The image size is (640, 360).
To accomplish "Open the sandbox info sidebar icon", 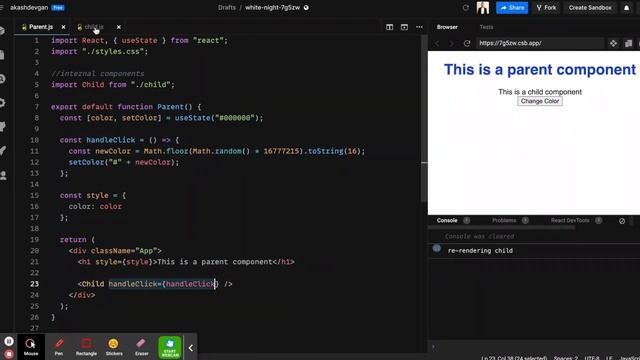I will 2,31.
